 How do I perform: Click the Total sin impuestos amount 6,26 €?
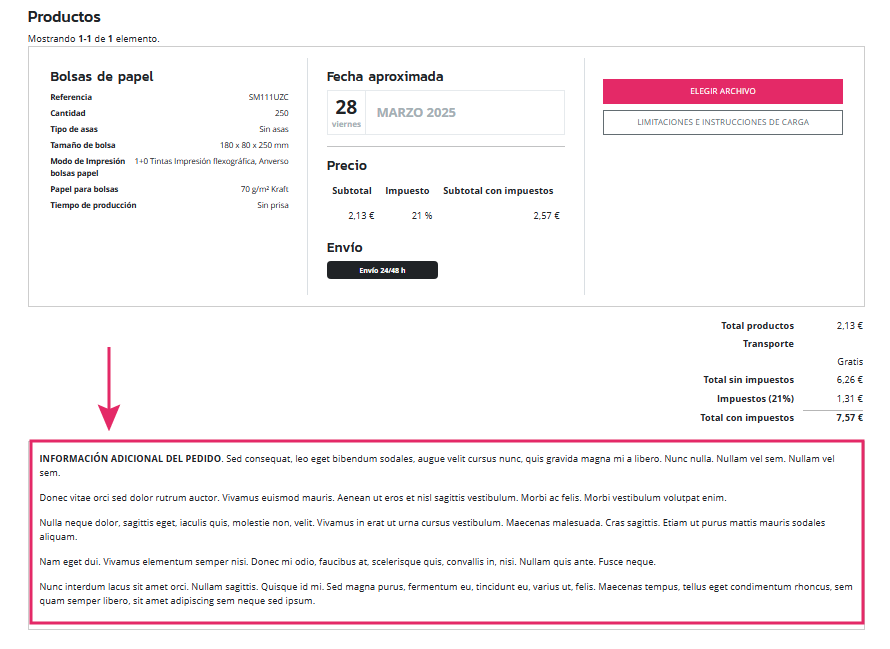click(x=849, y=379)
